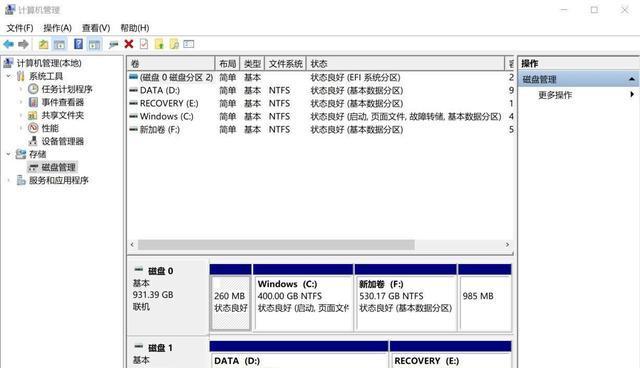Open the 查看(V) menu
The width and height of the screenshot is (640, 368).
click(x=96, y=28)
